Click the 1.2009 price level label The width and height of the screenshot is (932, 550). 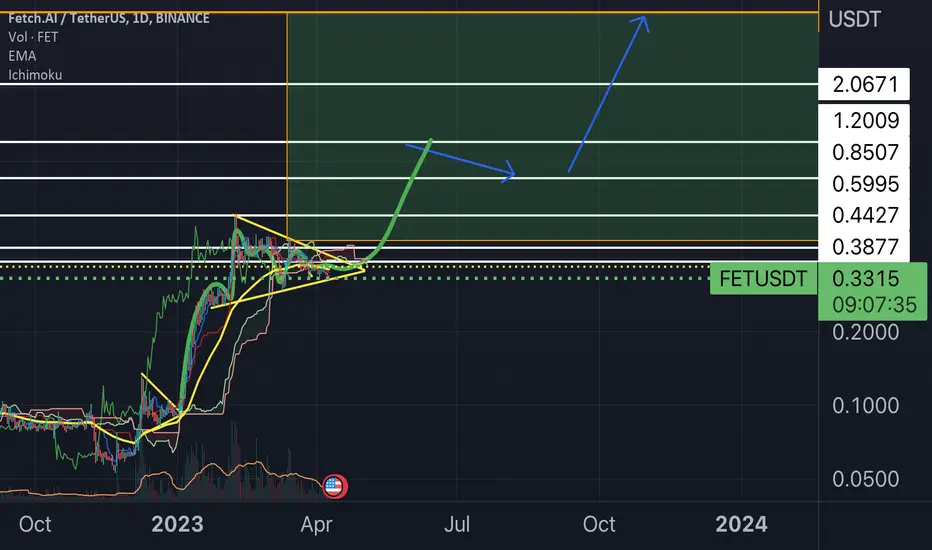(x=864, y=121)
